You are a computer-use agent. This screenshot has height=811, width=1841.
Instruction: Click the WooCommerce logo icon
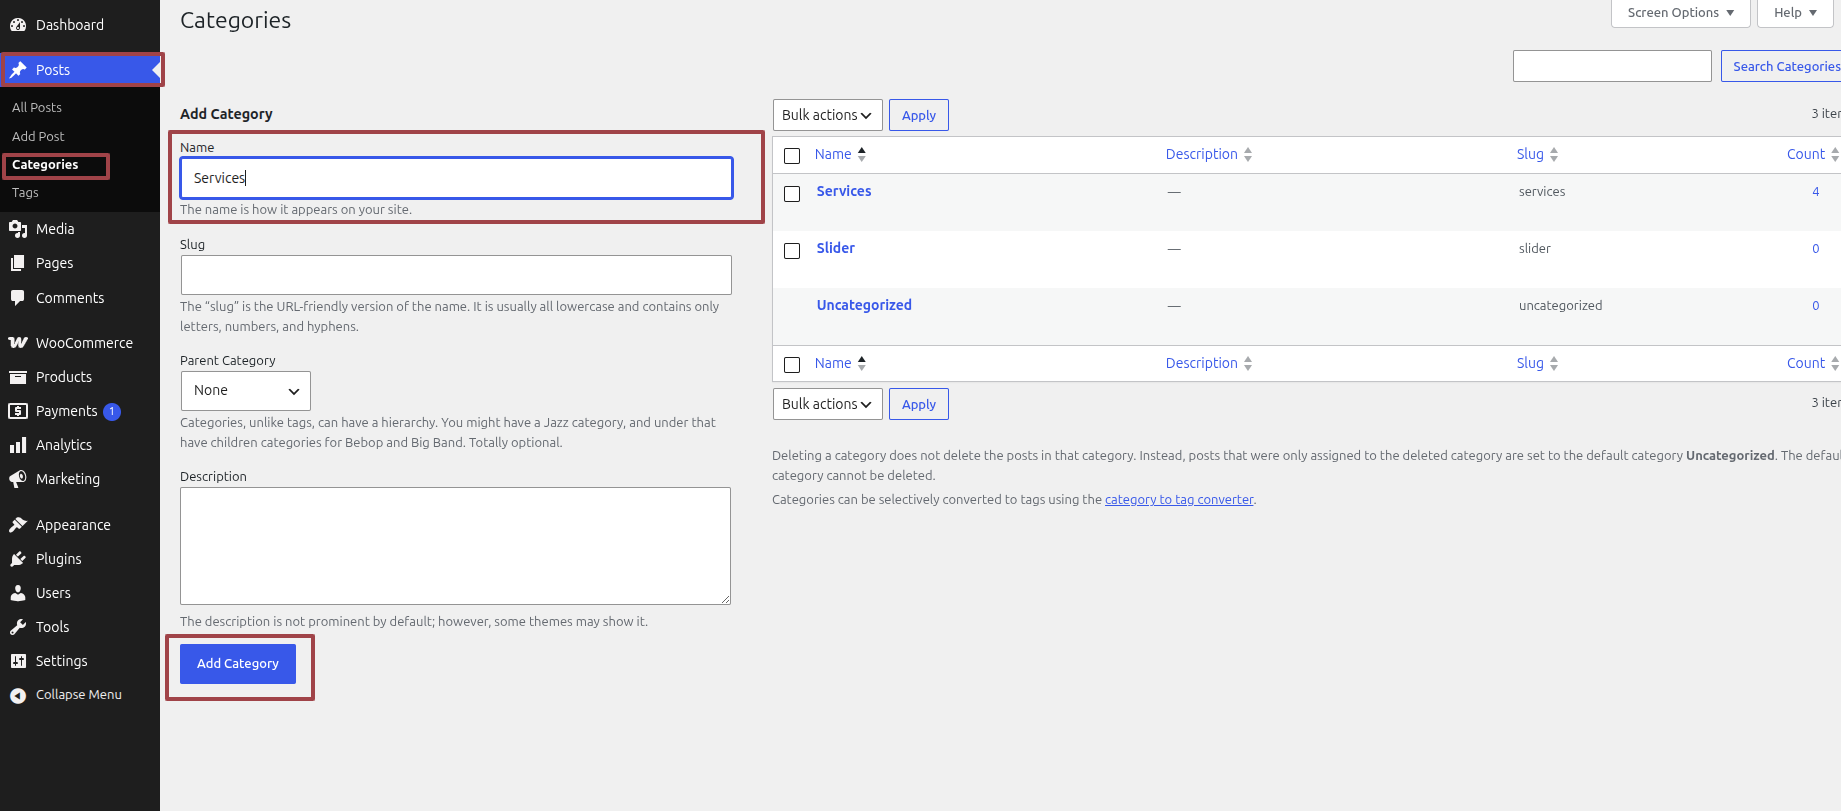click(x=18, y=343)
